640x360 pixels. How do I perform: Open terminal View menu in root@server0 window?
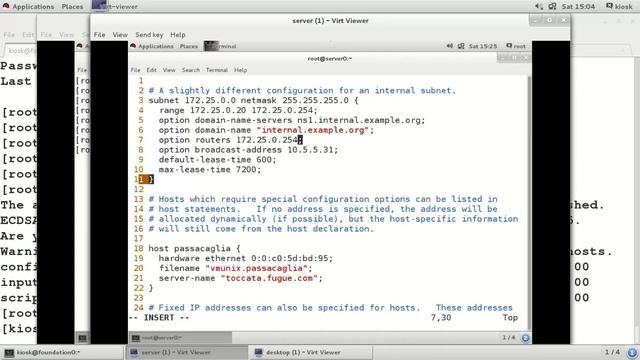point(169,70)
